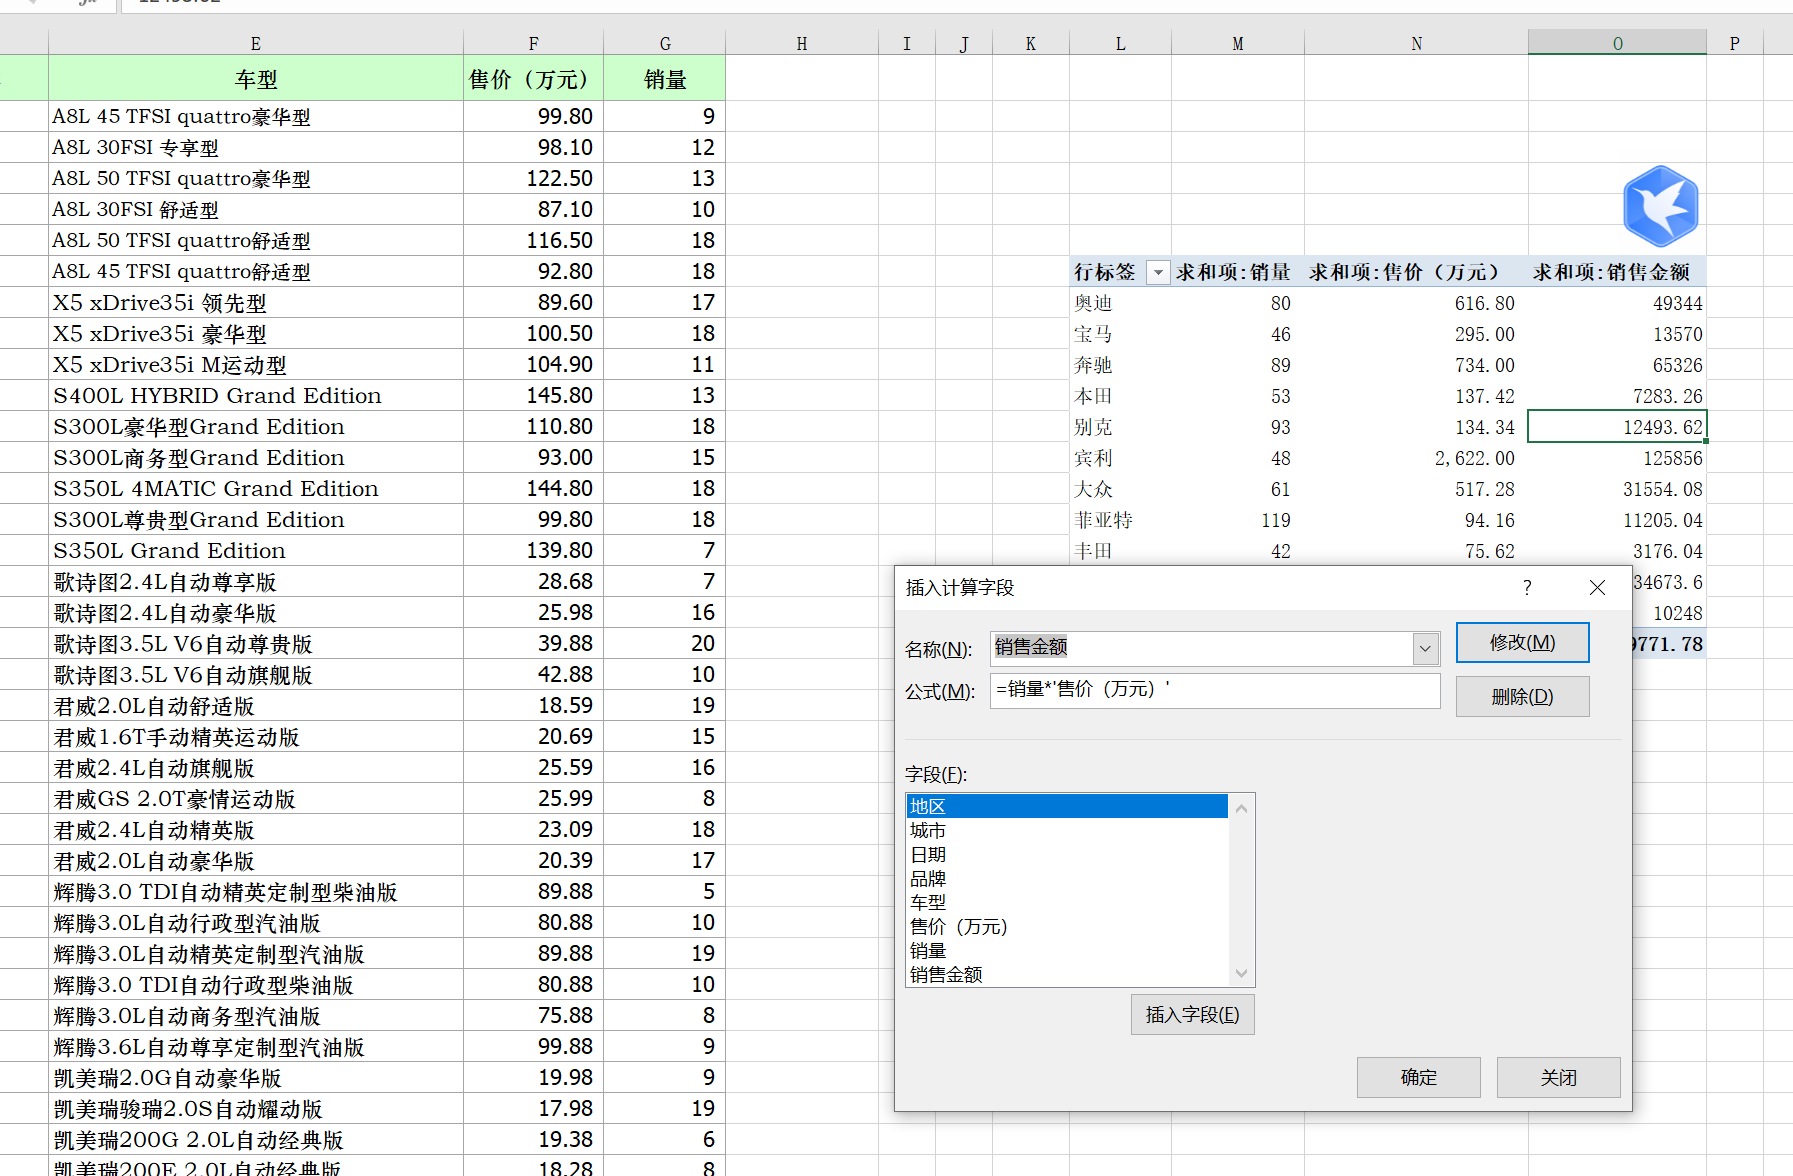Image resolution: width=1793 pixels, height=1176 pixels.
Task: Click cell 歌诗图2.4L自动尊享版
Action: 256,581
